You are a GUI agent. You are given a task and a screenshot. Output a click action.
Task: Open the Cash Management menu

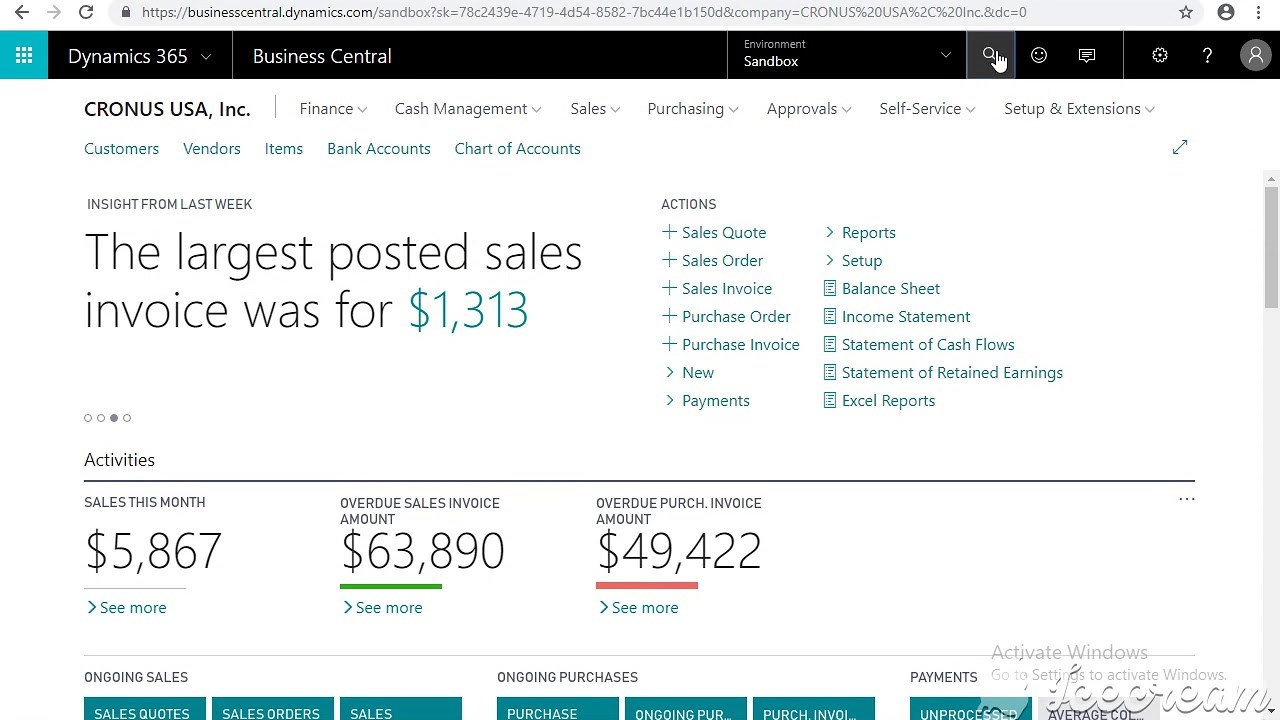pos(468,109)
